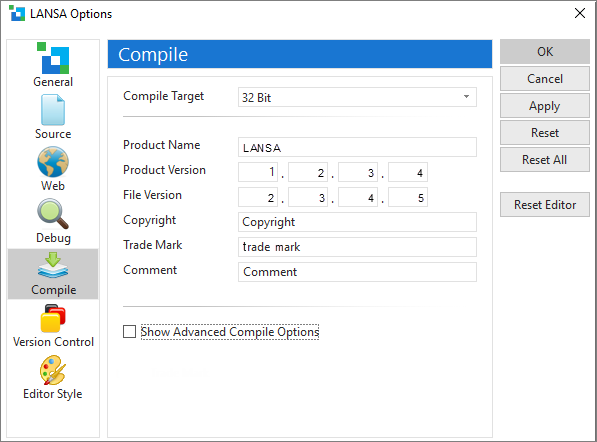Click the OK button
Viewport: 597px width, 442px height.
click(545, 51)
